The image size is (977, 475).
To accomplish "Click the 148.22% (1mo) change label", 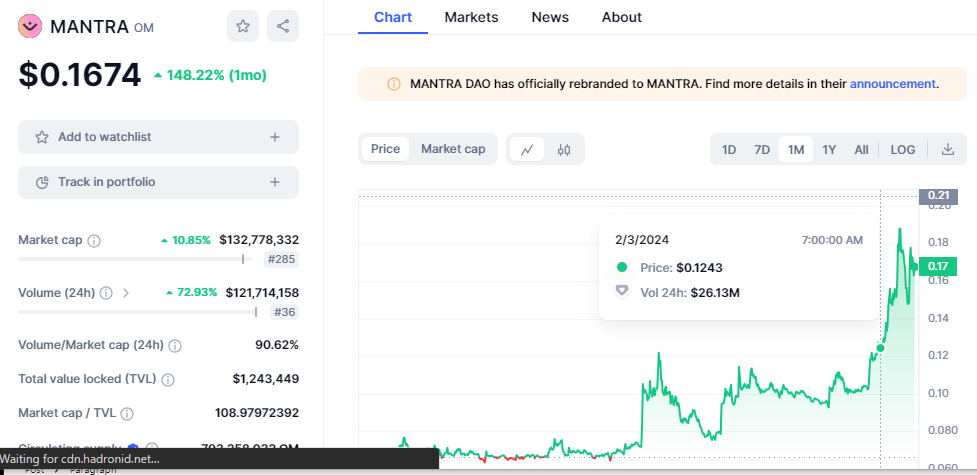I will pyautogui.click(x=211, y=75).
